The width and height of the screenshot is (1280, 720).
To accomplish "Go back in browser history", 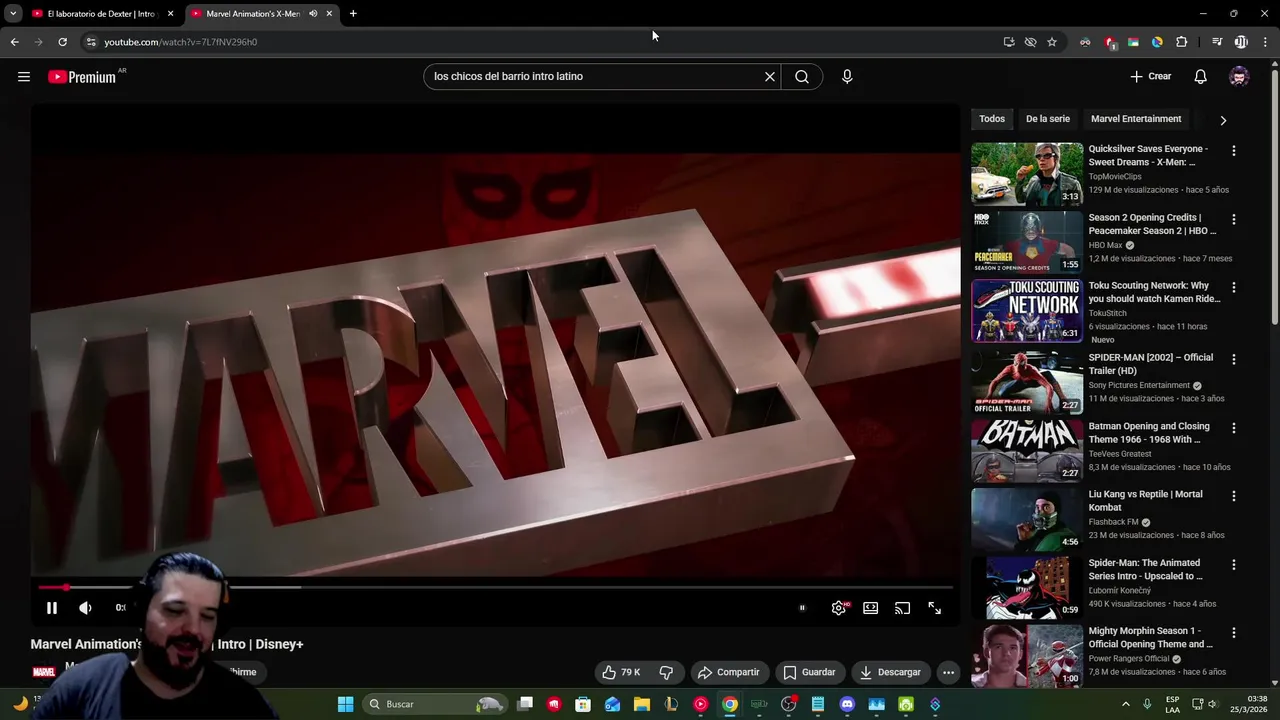I will pos(14,42).
